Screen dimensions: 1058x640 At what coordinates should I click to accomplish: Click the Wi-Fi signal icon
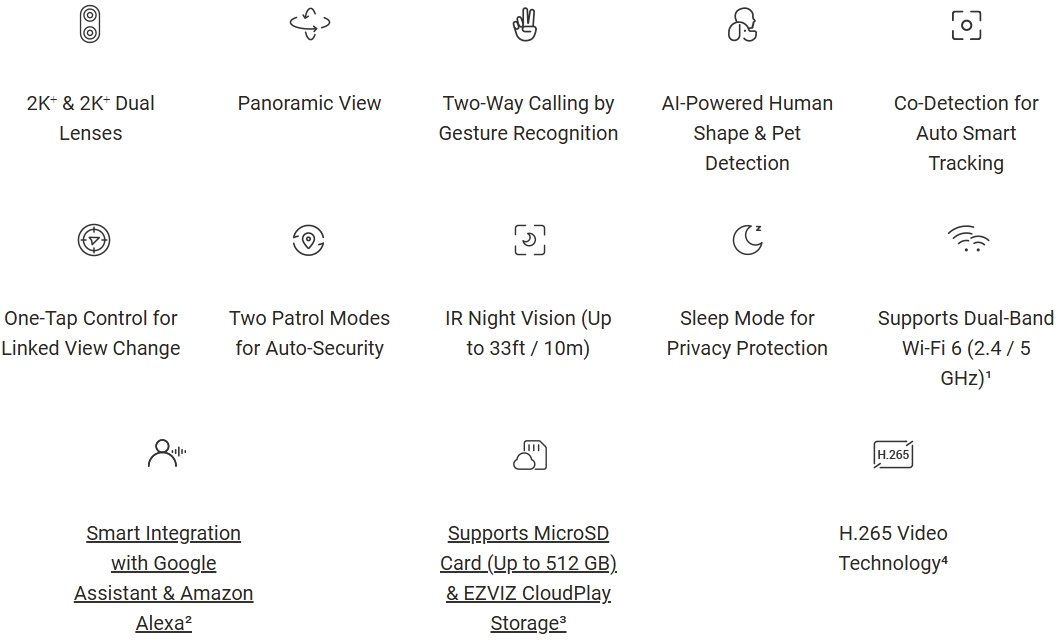pos(967,239)
